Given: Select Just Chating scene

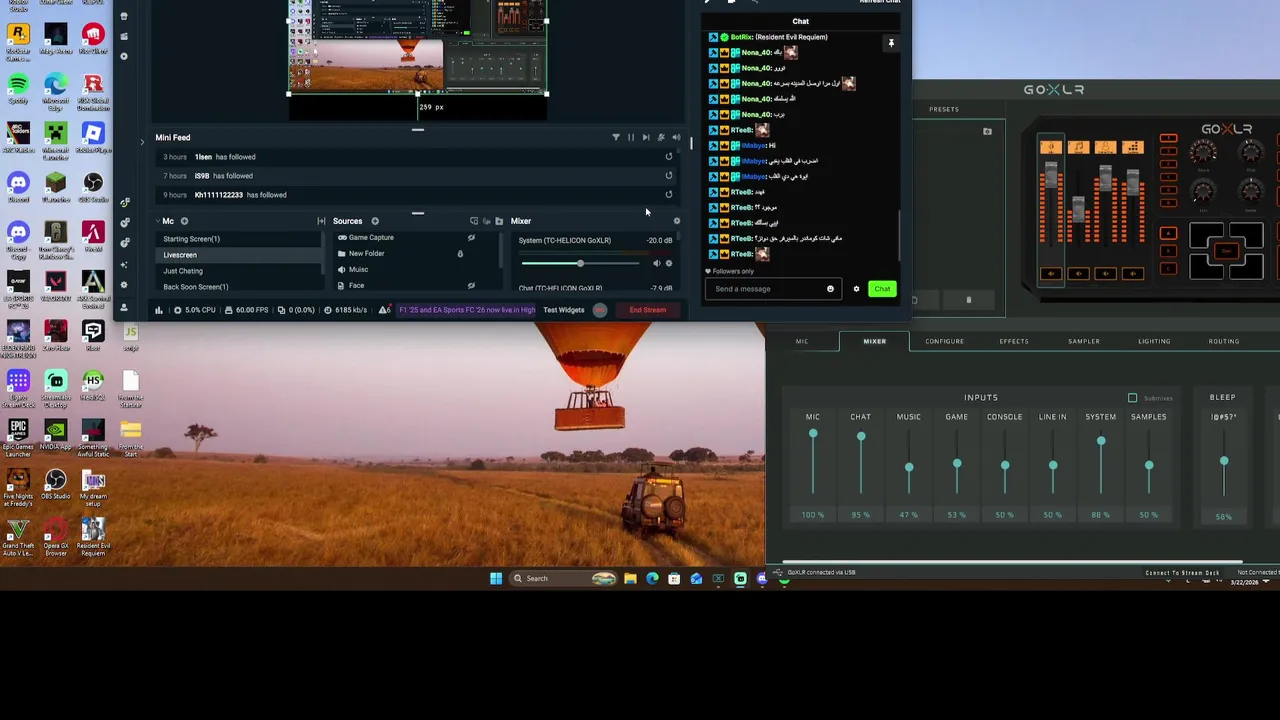Looking at the screenshot, I should click(240, 271).
